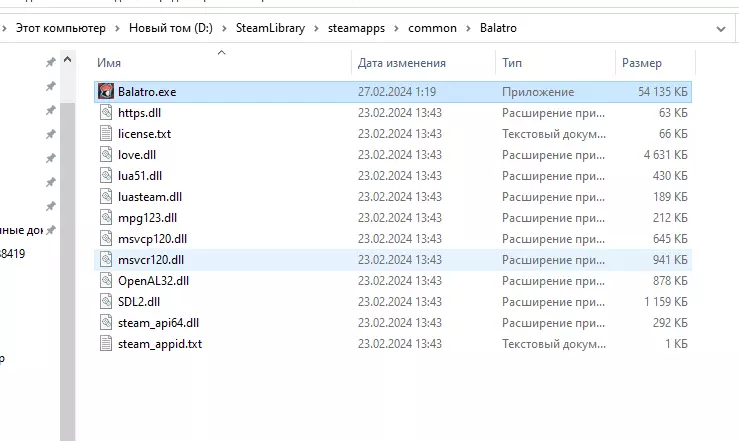The image size is (739, 441).
Task: Click the 1 159 КБ size value
Action: click(x=665, y=302)
